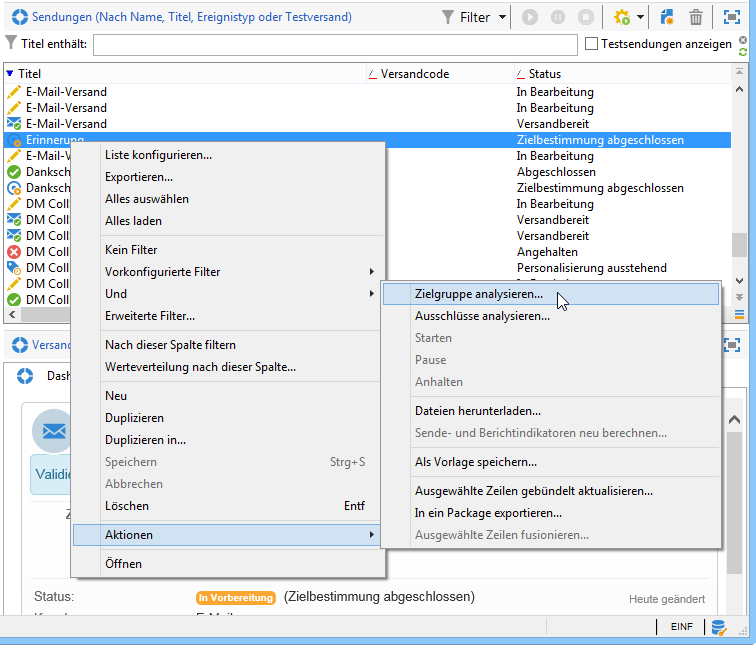Click the Actions gear icon
Viewport: 756px width, 672px height.
coord(621,17)
